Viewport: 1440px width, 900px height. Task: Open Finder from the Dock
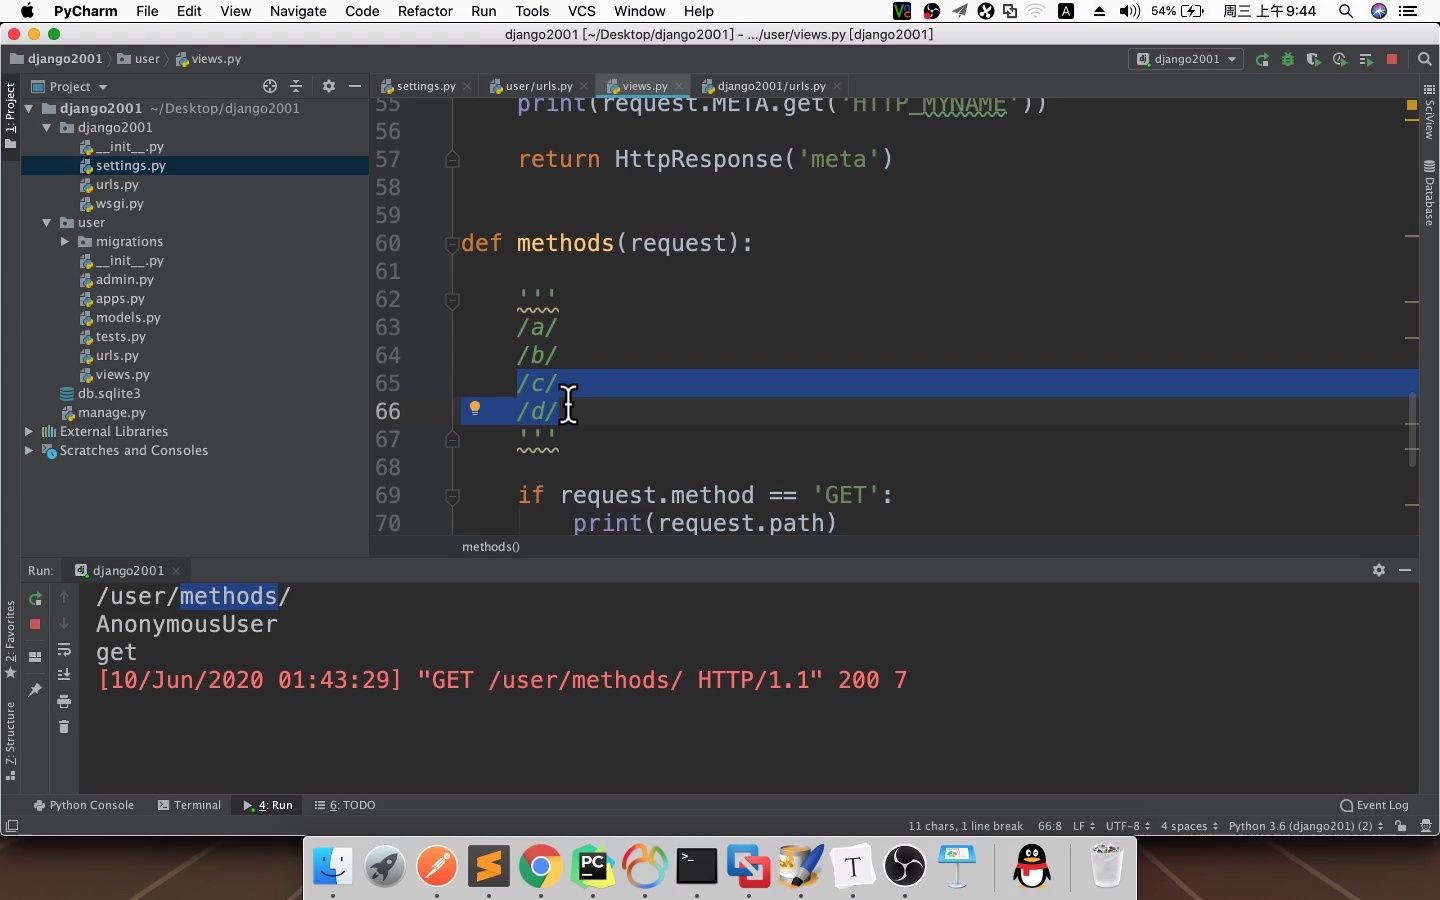pyautogui.click(x=332, y=866)
